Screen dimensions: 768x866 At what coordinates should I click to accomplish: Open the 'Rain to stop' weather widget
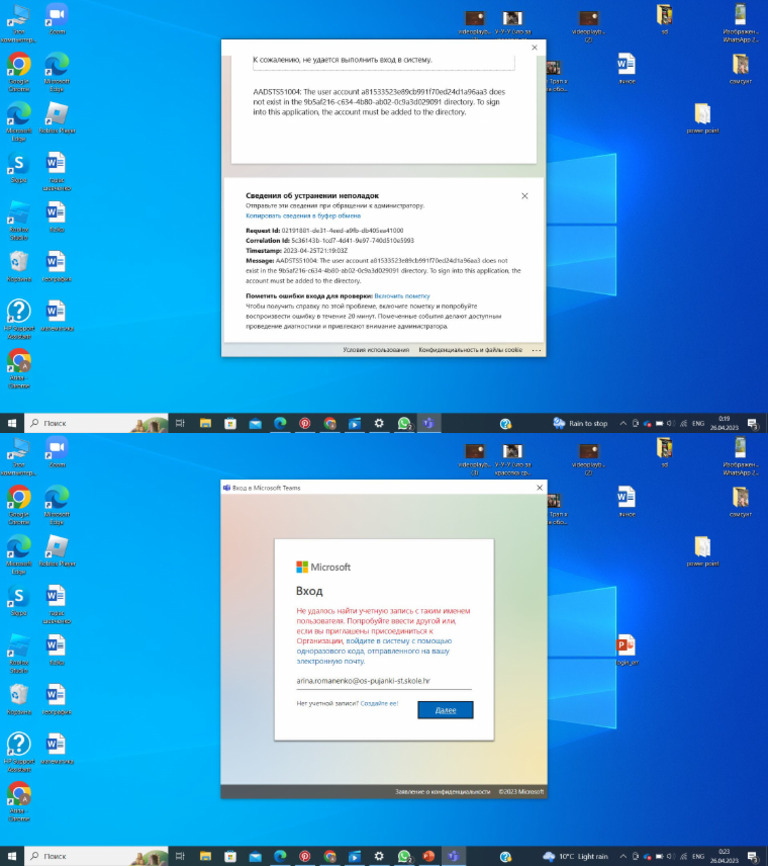(x=580, y=424)
